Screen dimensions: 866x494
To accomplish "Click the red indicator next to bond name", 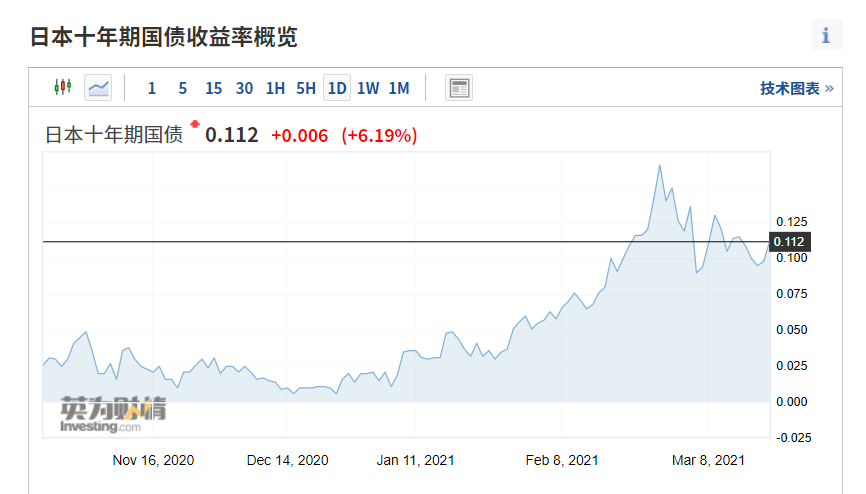I will tap(195, 127).
